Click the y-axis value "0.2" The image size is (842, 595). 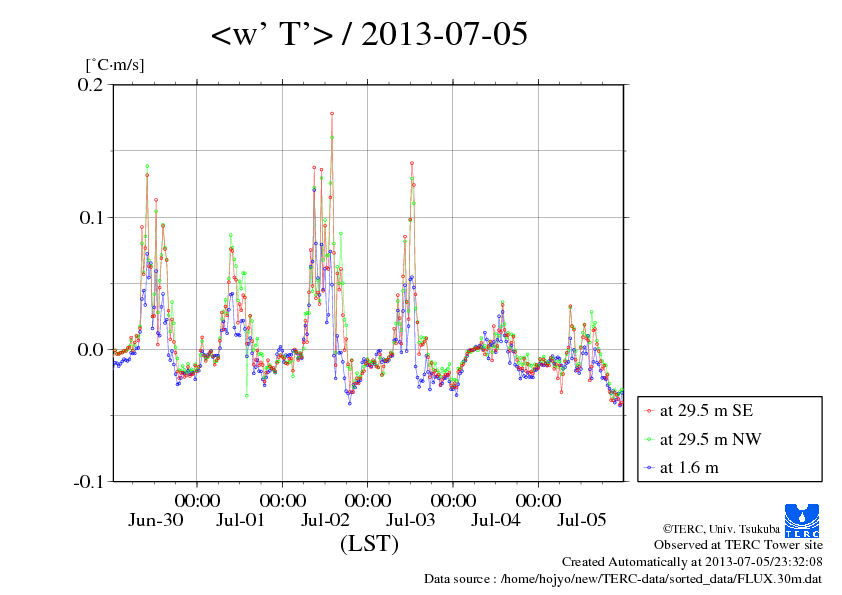(90, 84)
